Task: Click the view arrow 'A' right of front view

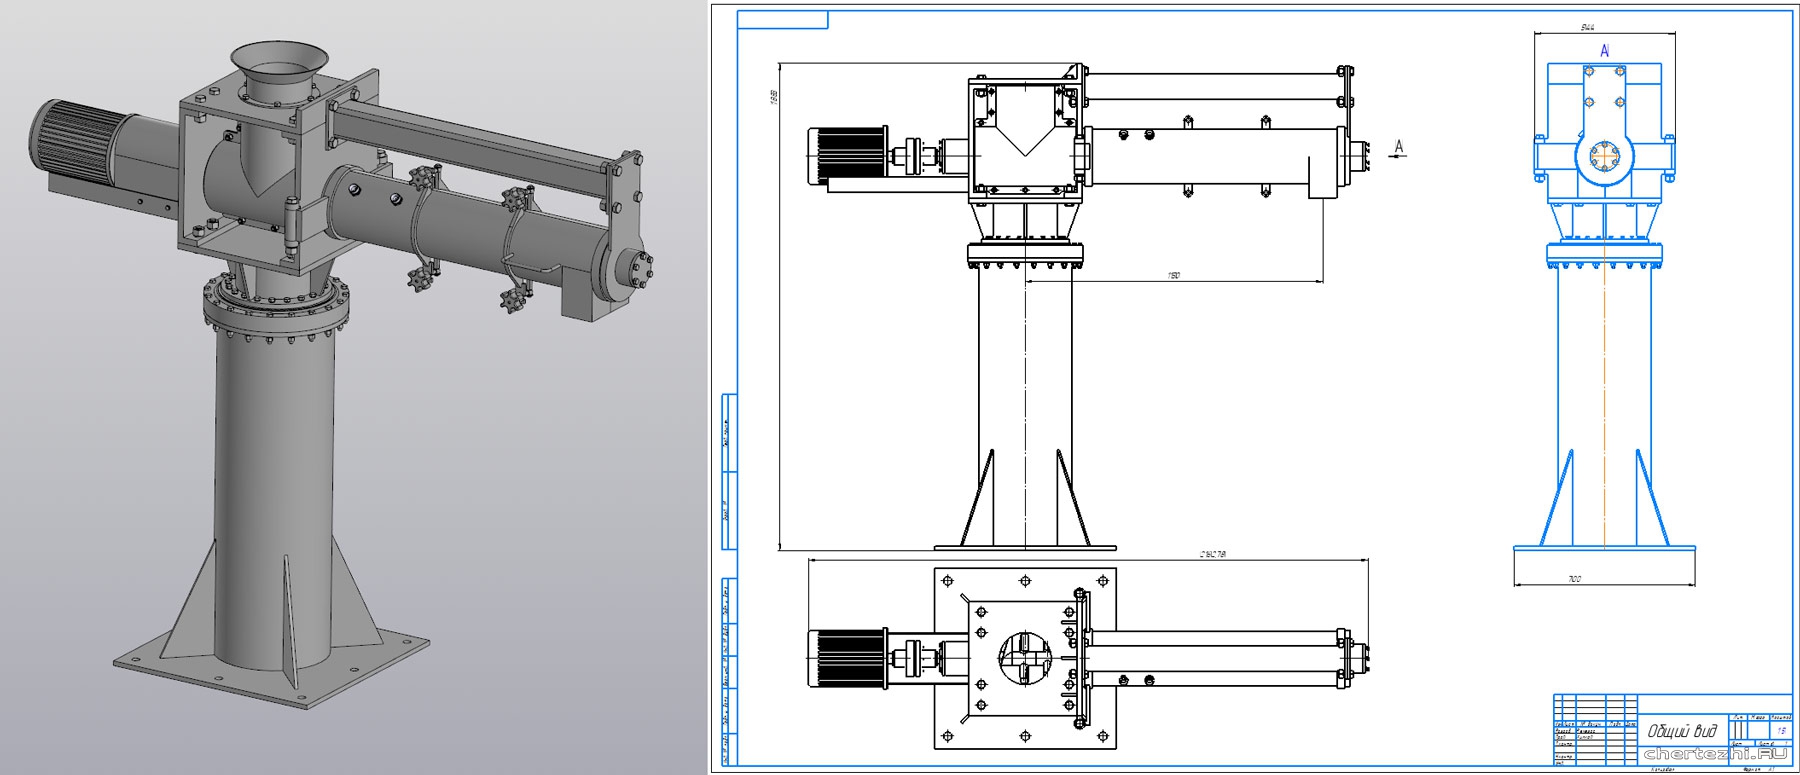Action: pos(1398,148)
